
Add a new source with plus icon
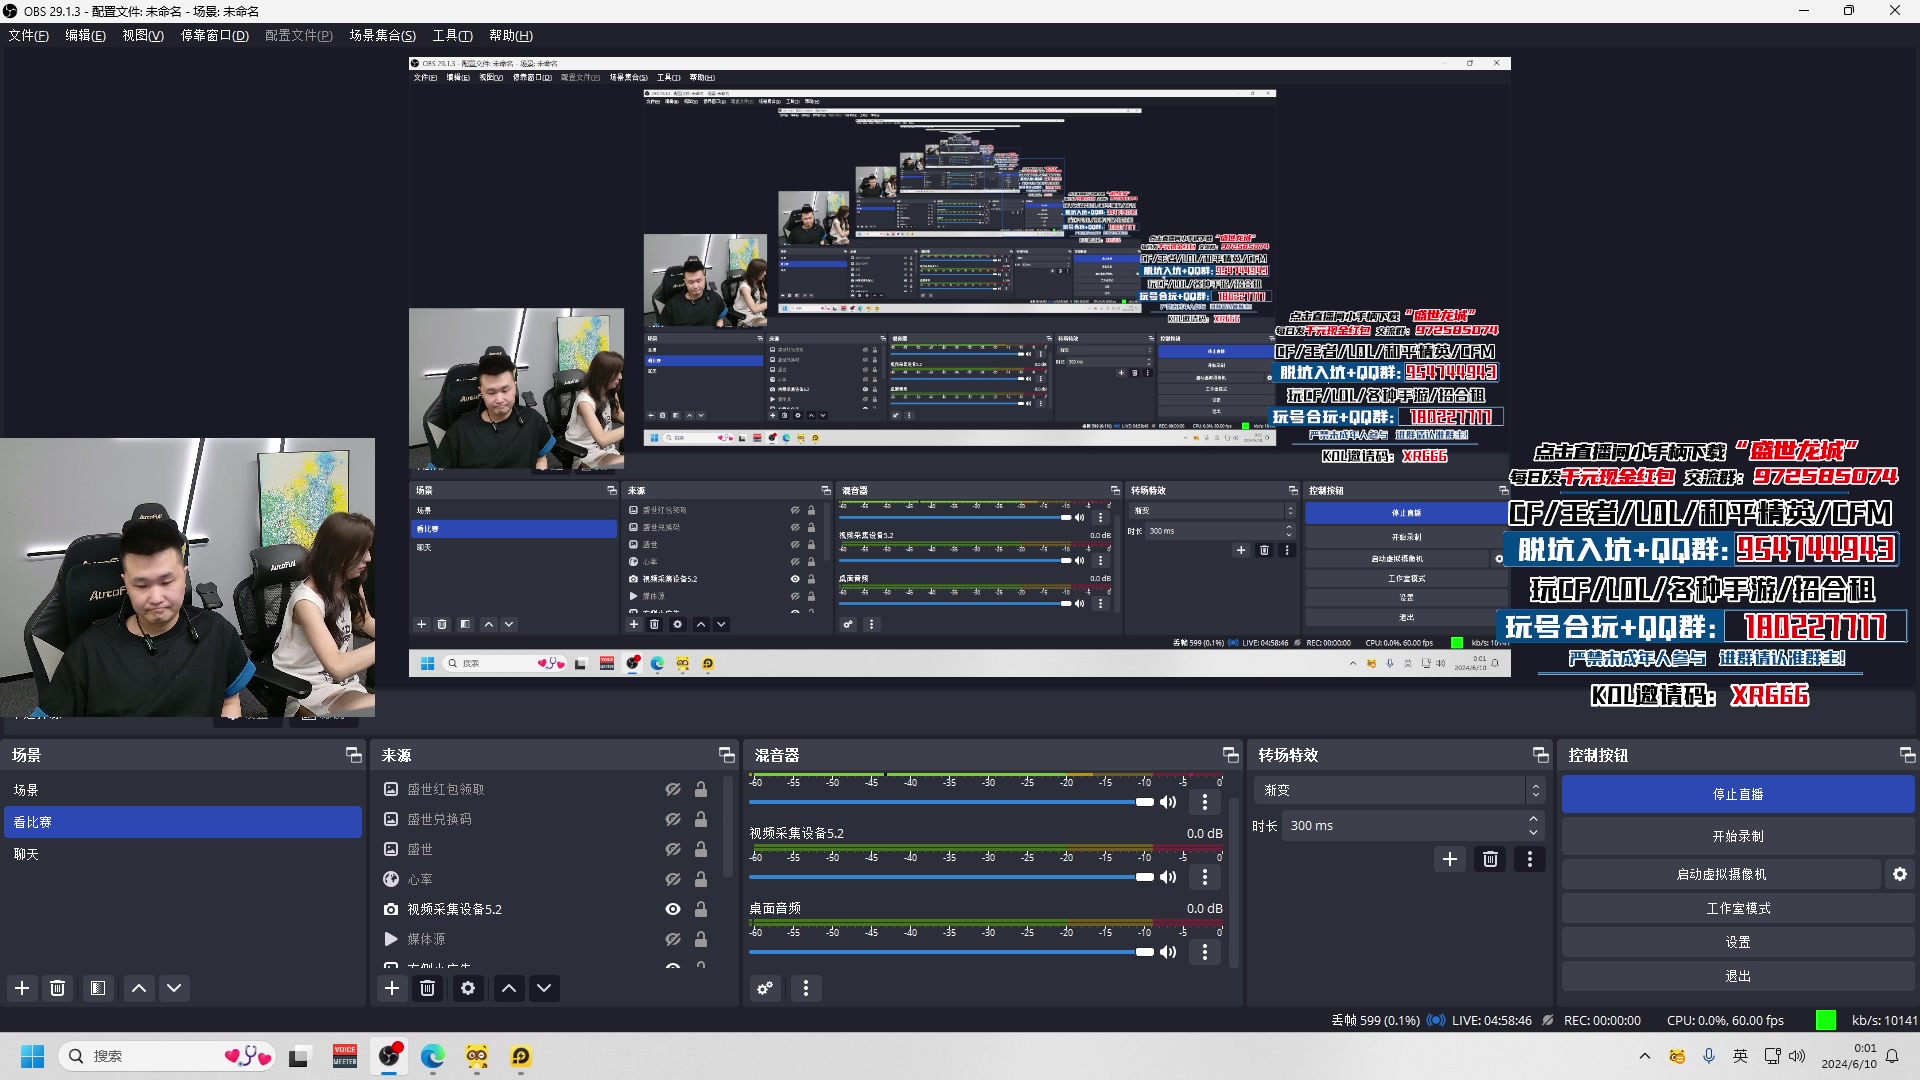[x=392, y=988]
